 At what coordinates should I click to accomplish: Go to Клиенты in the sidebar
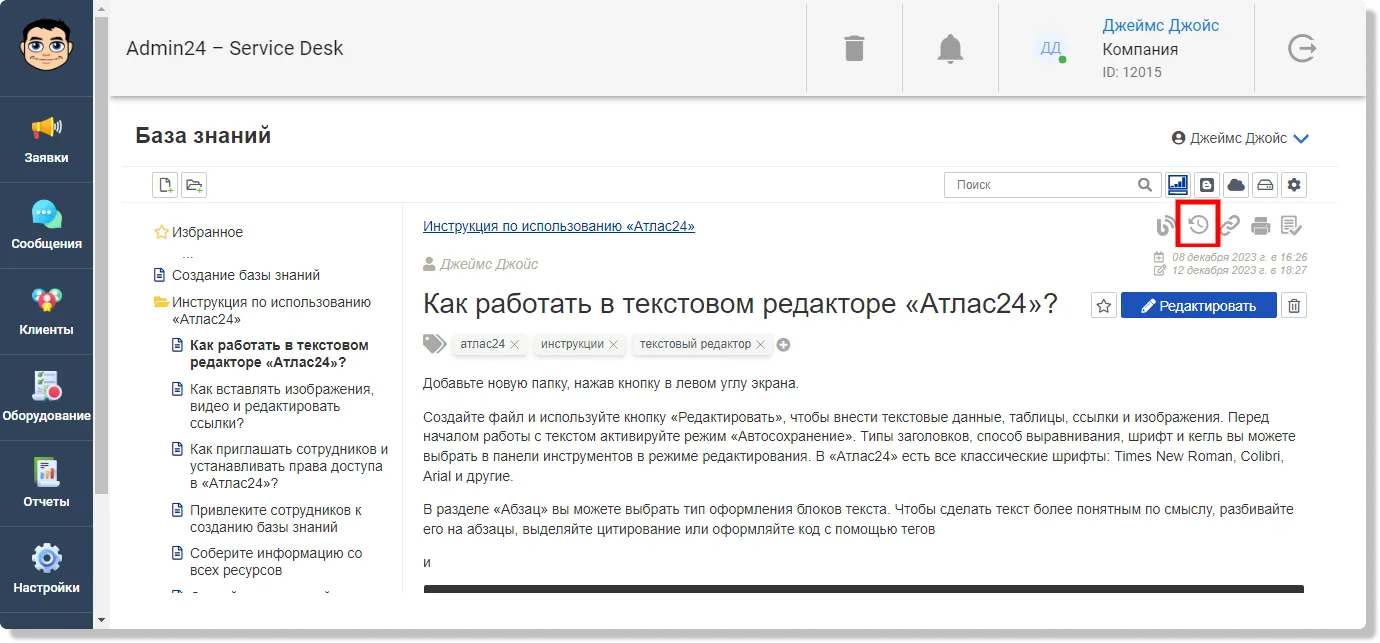click(x=47, y=311)
